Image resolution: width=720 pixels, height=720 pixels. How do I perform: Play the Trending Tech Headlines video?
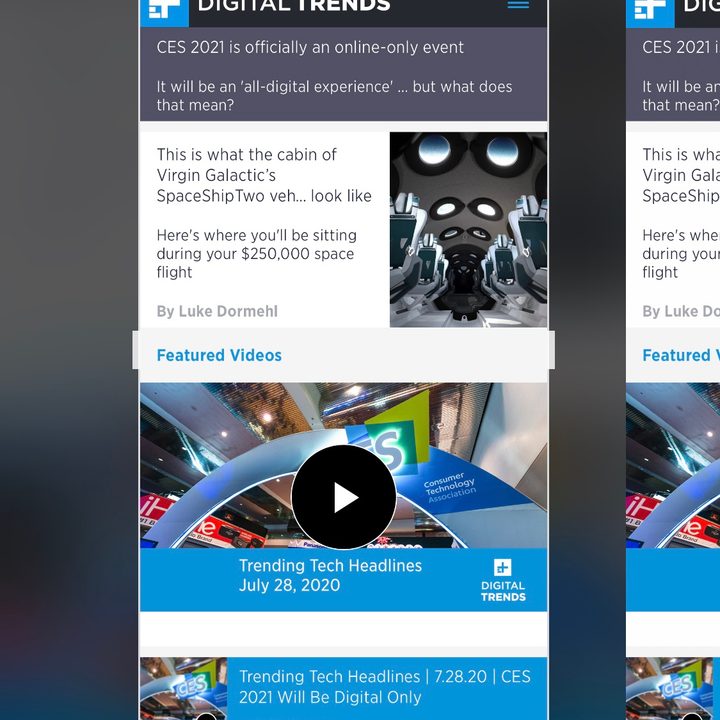[343, 497]
